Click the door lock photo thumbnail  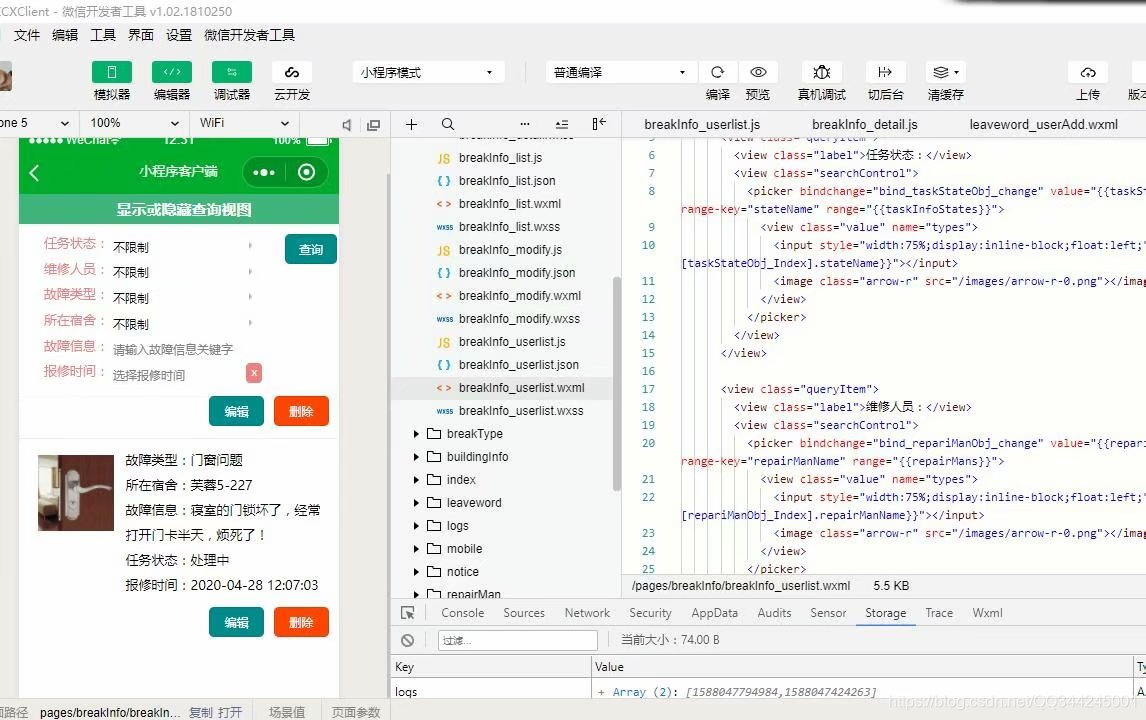point(76,493)
